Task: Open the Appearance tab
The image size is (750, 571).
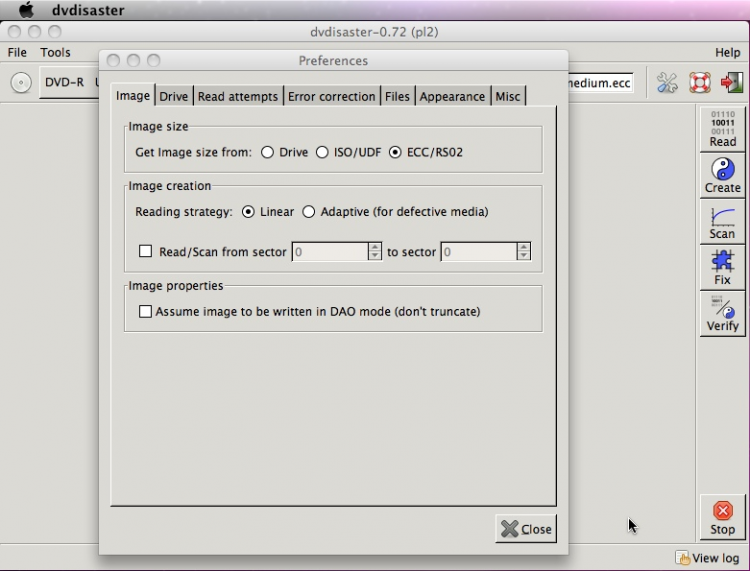Action: tap(452, 96)
